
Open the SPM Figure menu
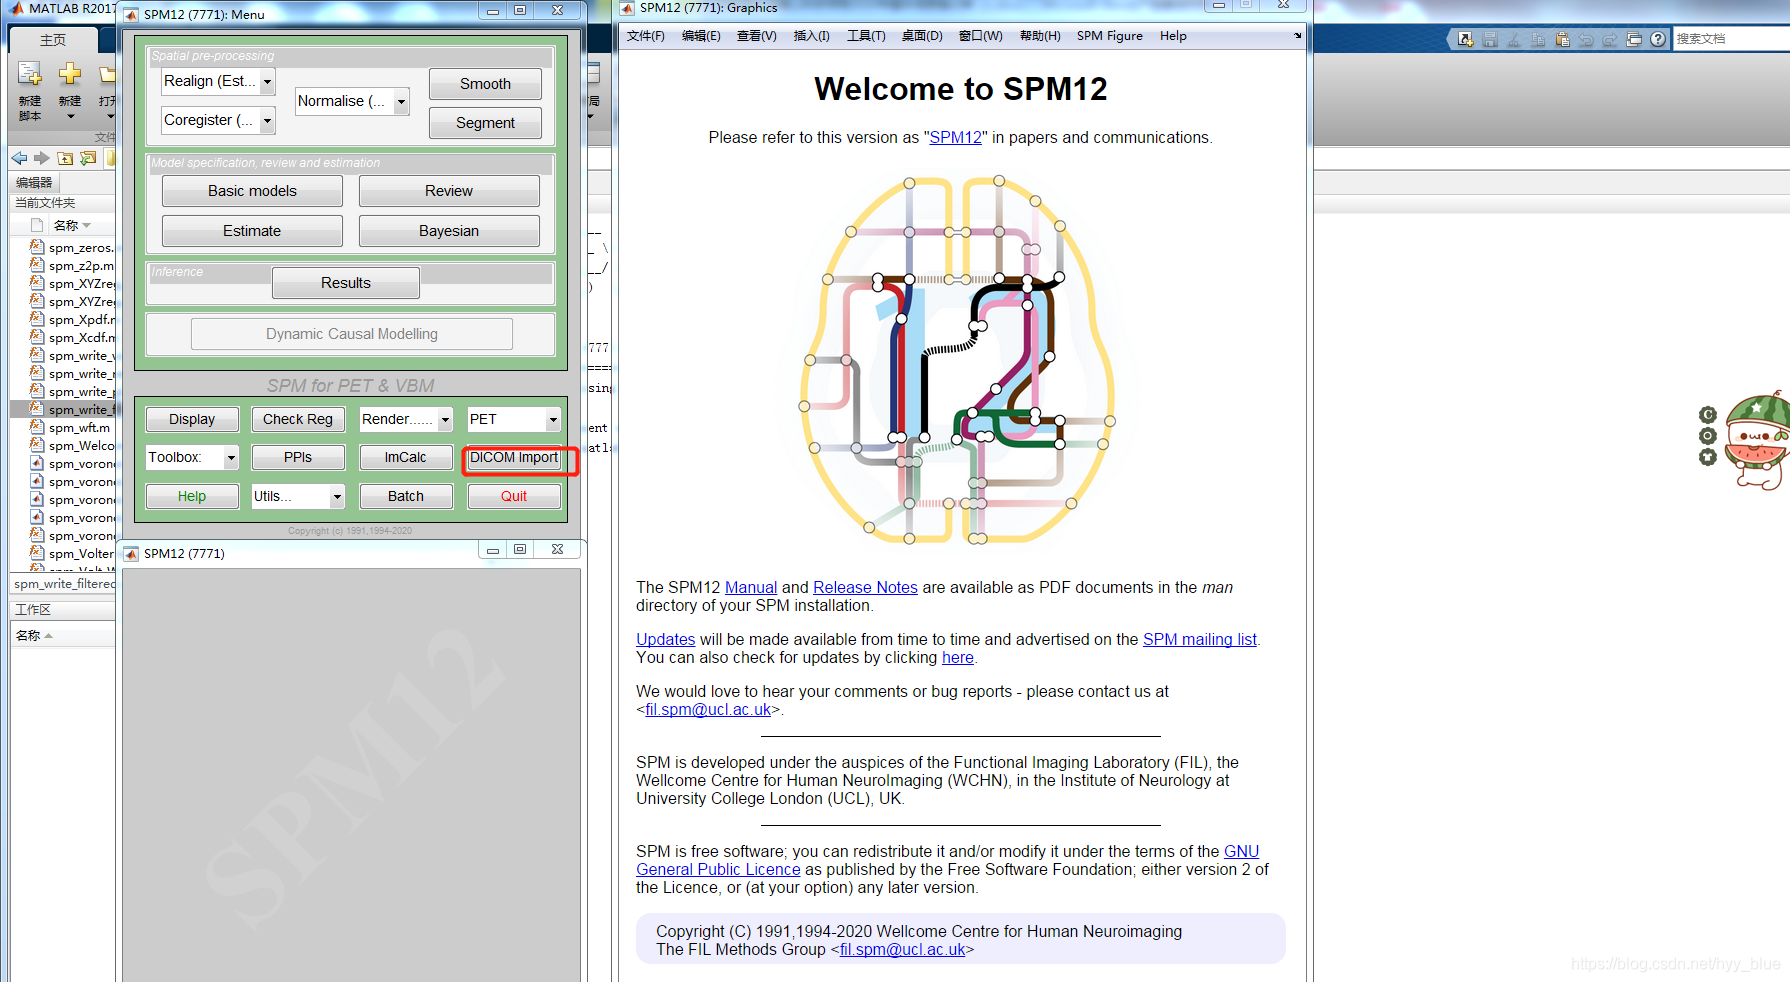1110,36
